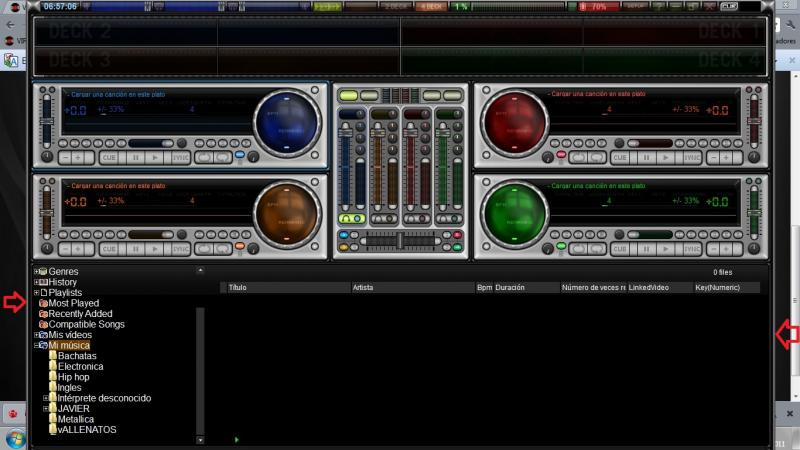Collapse the Mi música folder

click(36, 345)
